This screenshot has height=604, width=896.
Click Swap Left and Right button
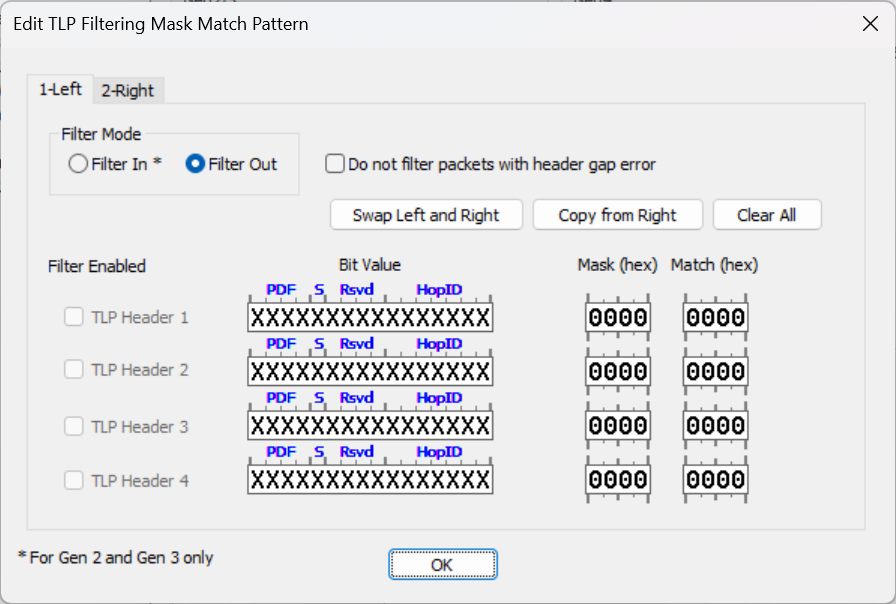(426, 215)
